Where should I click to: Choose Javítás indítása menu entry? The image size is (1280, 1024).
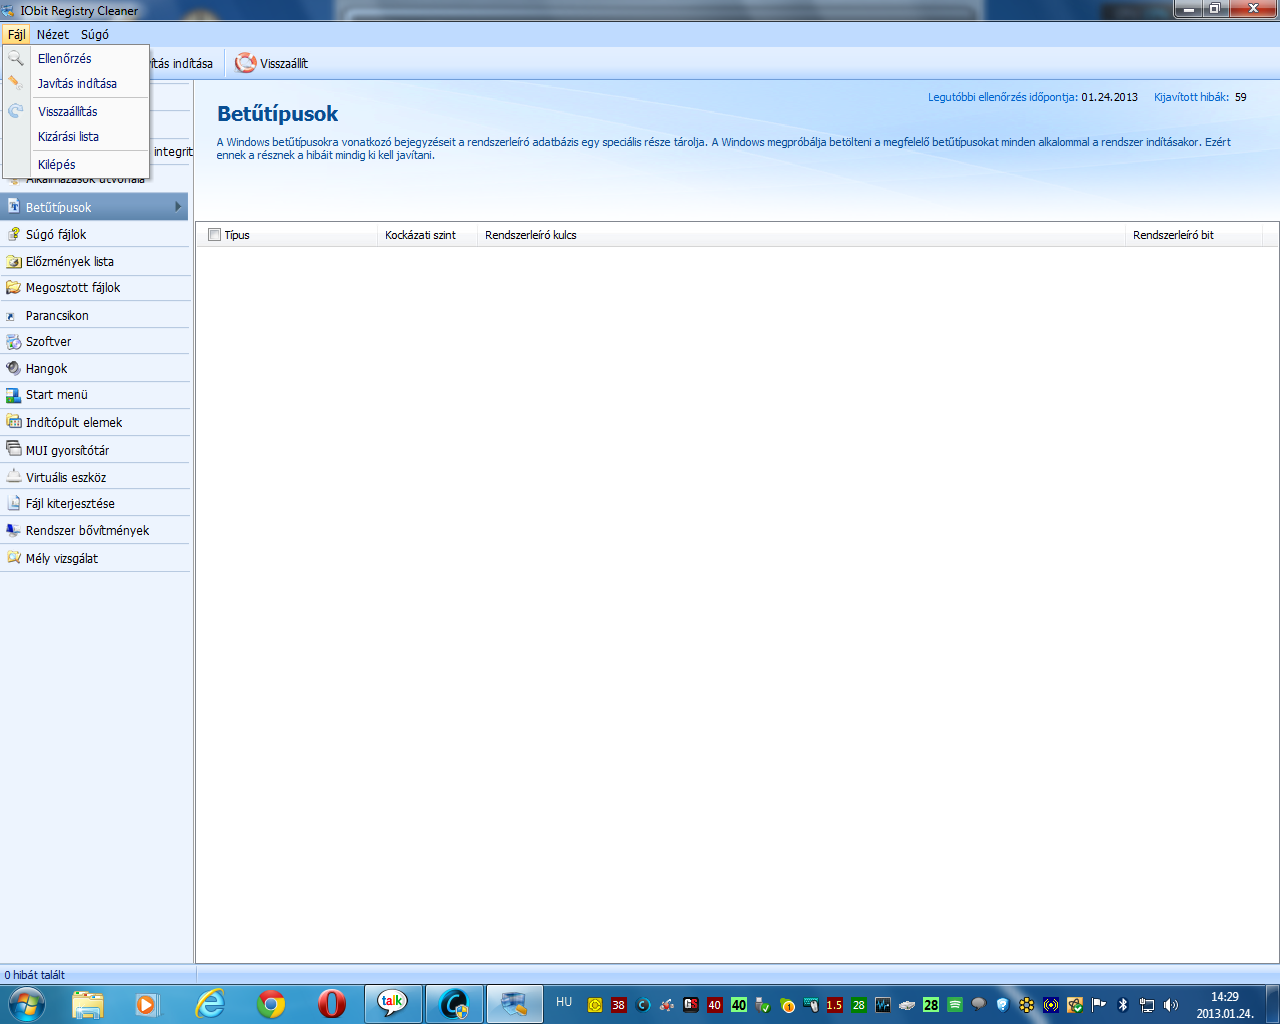(x=76, y=83)
